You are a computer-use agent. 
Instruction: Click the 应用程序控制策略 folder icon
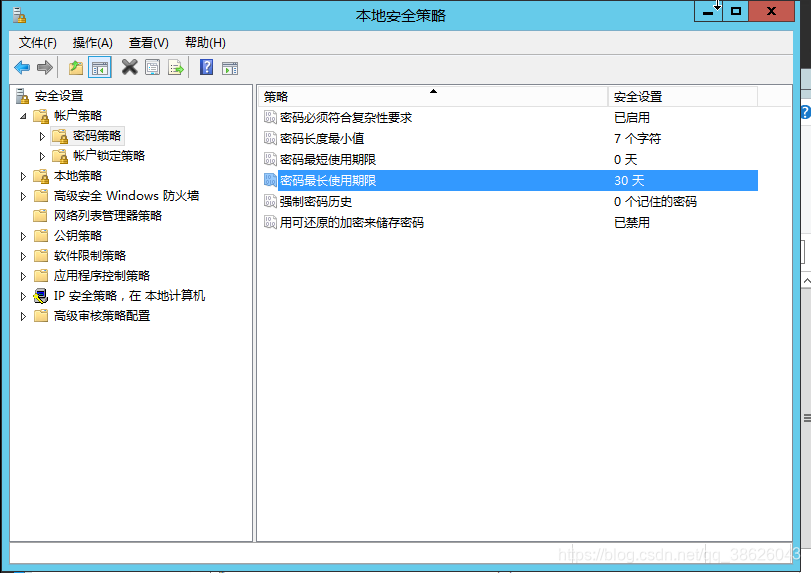coord(41,276)
